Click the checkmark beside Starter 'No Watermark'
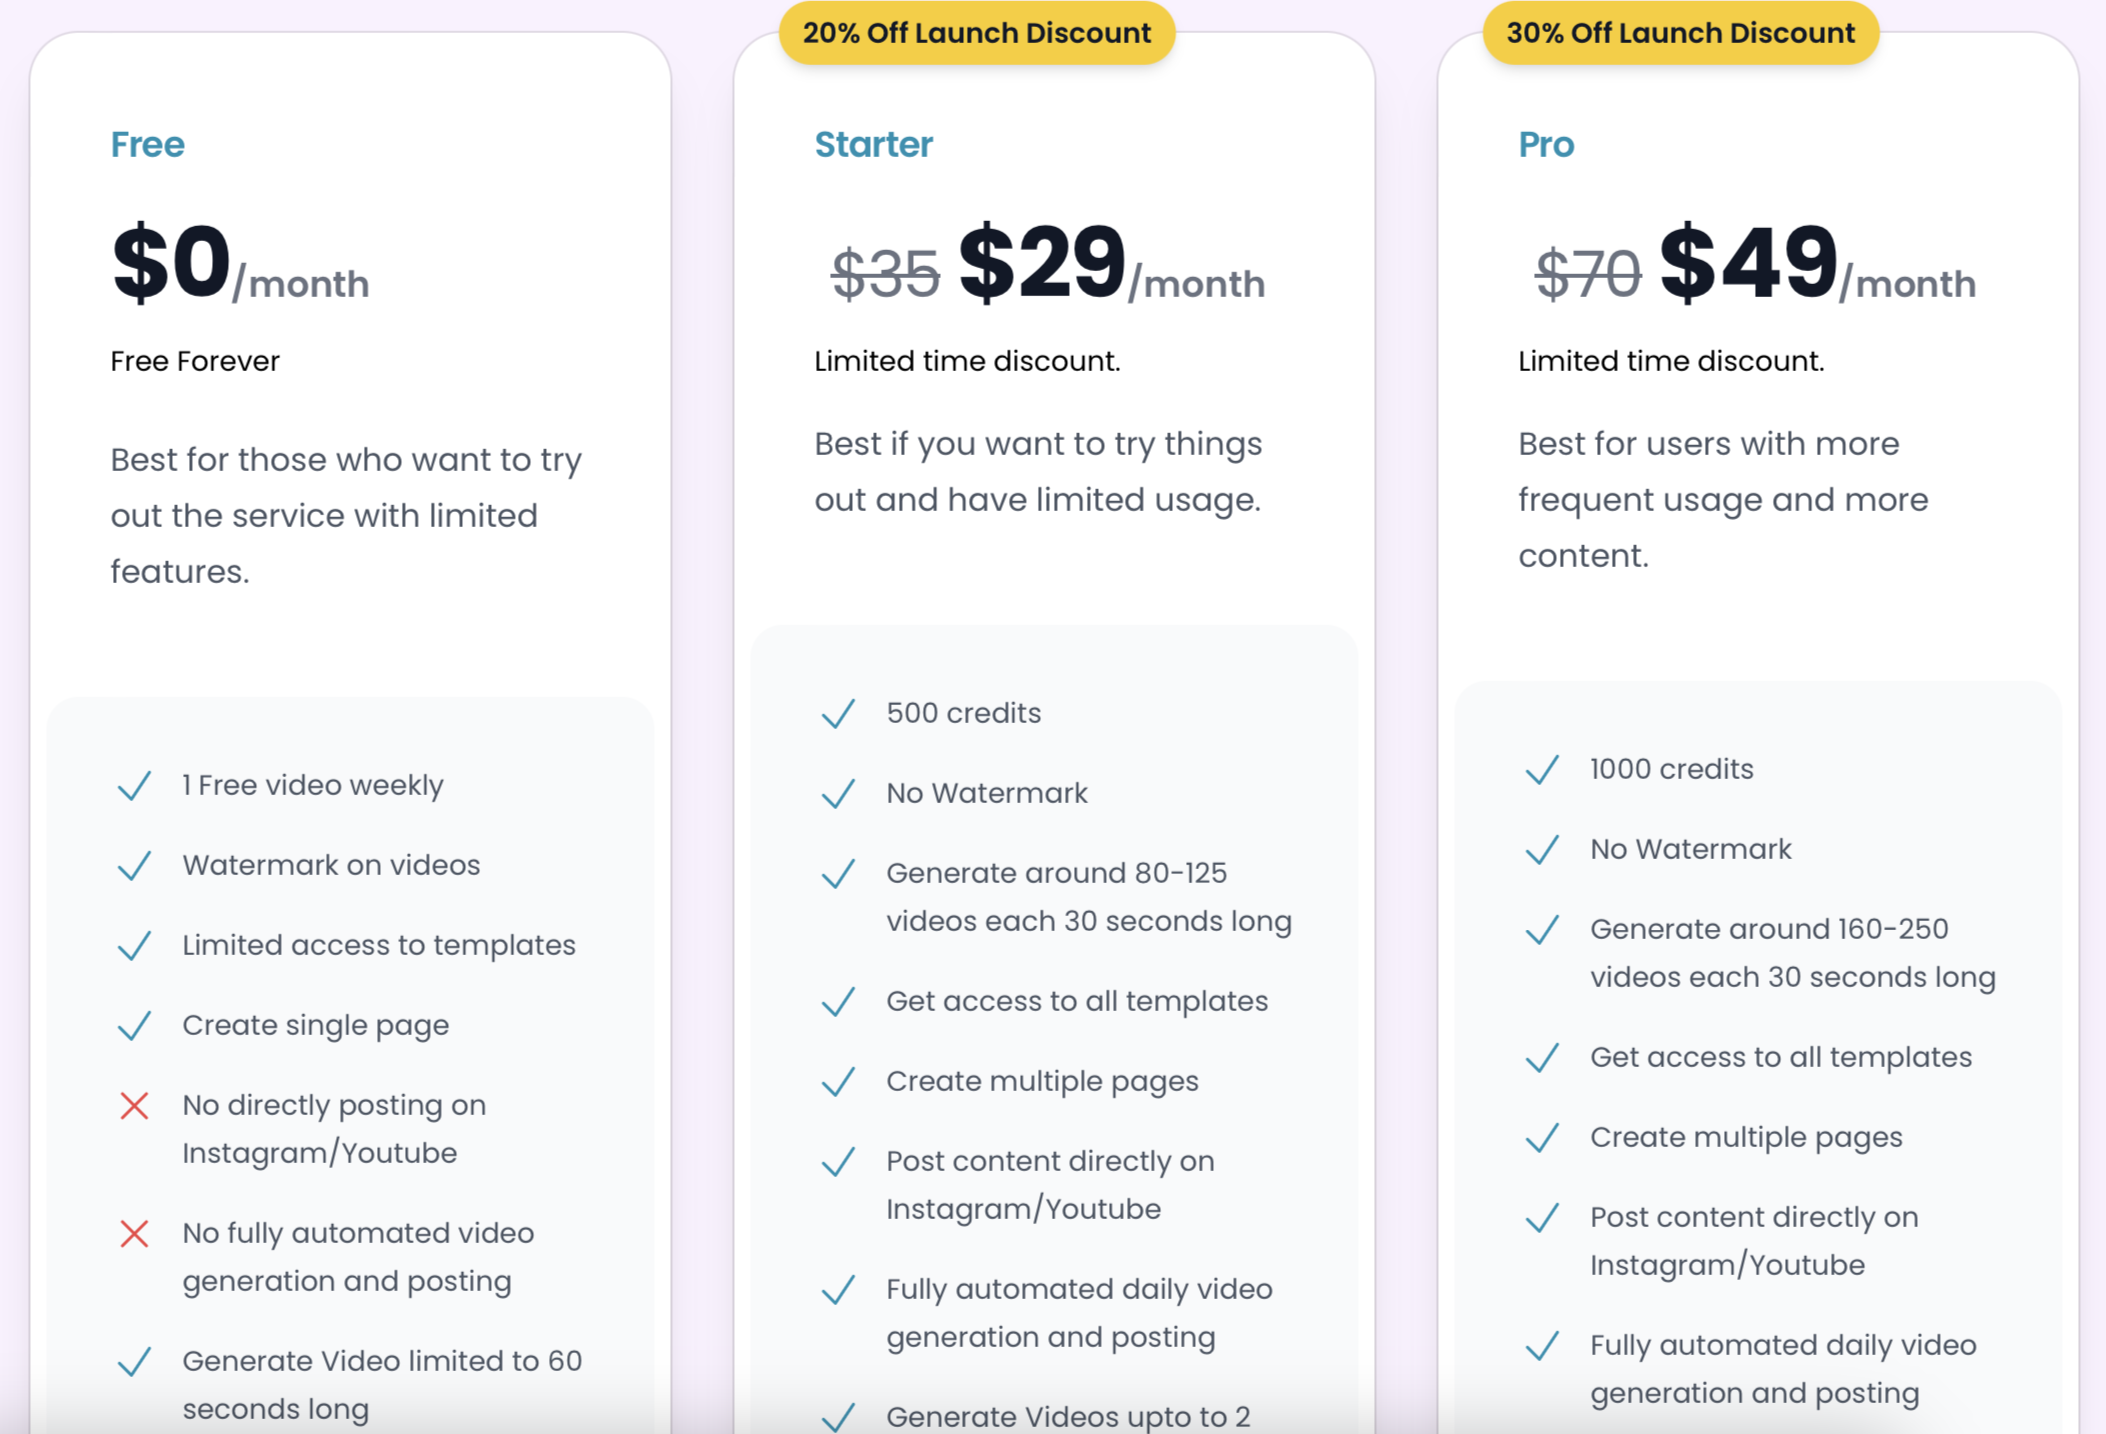The width and height of the screenshot is (2106, 1434). coord(838,794)
